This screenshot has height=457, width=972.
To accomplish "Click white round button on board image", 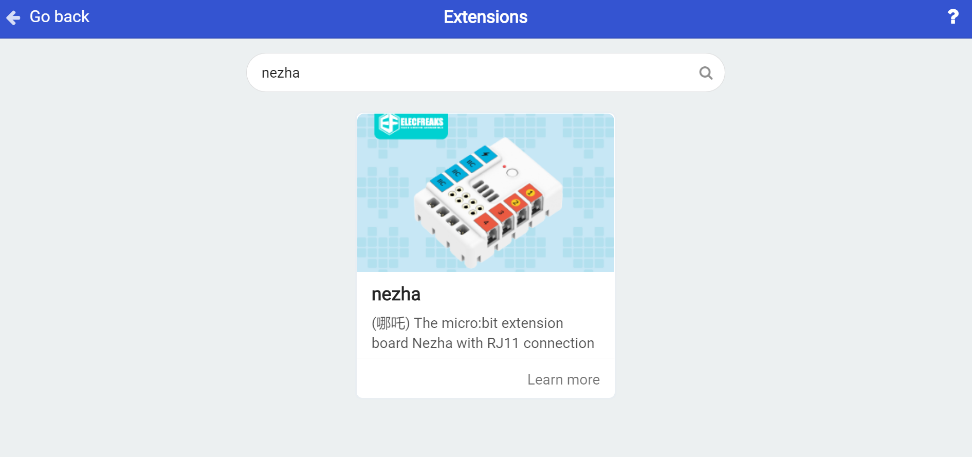I will (x=514, y=172).
